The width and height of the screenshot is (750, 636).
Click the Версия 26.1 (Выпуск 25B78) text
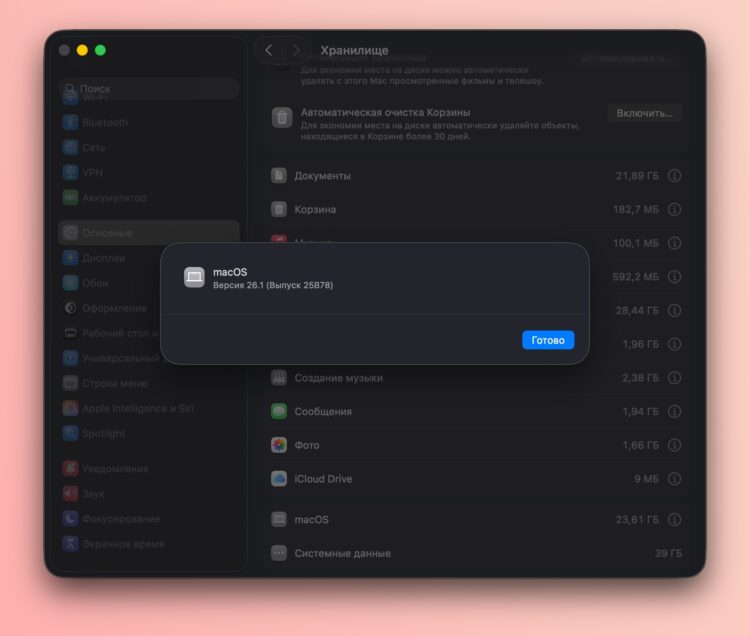point(273,285)
